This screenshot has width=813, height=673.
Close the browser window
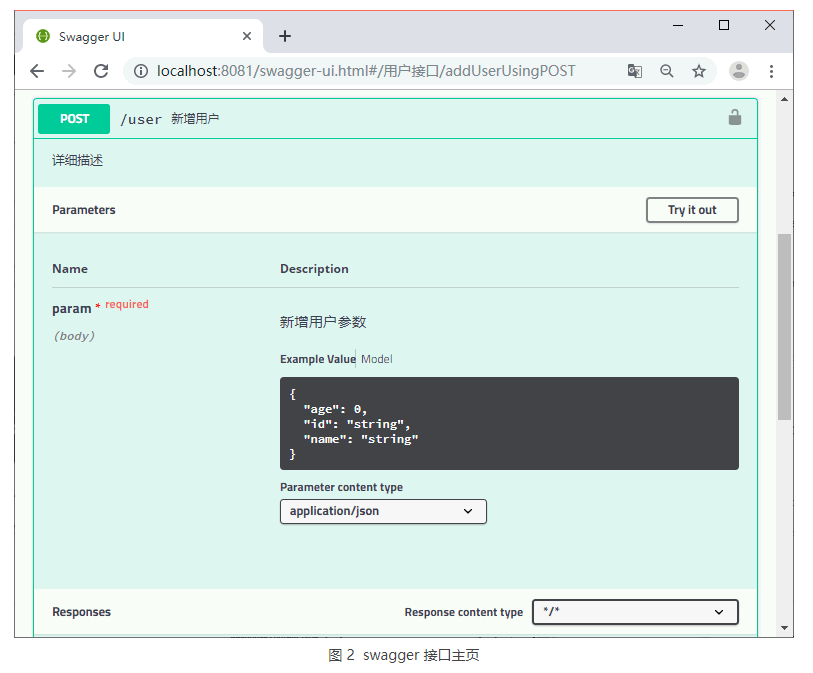pos(769,25)
